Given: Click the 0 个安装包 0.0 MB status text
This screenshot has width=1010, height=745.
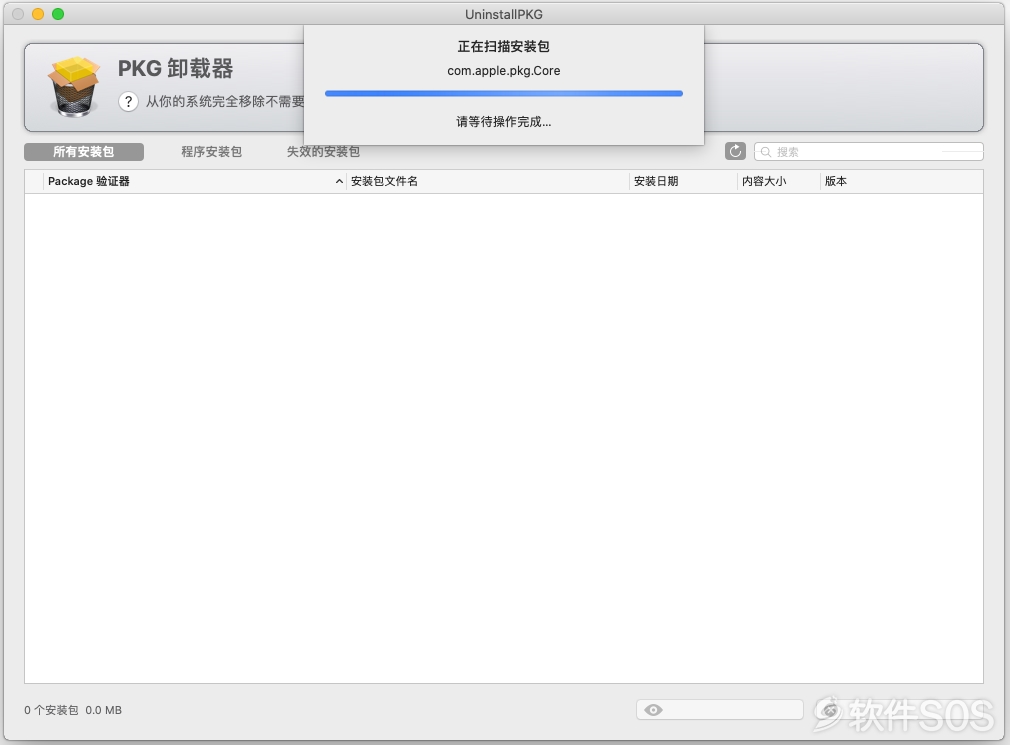Looking at the screenshot, I should coord(73,710).
